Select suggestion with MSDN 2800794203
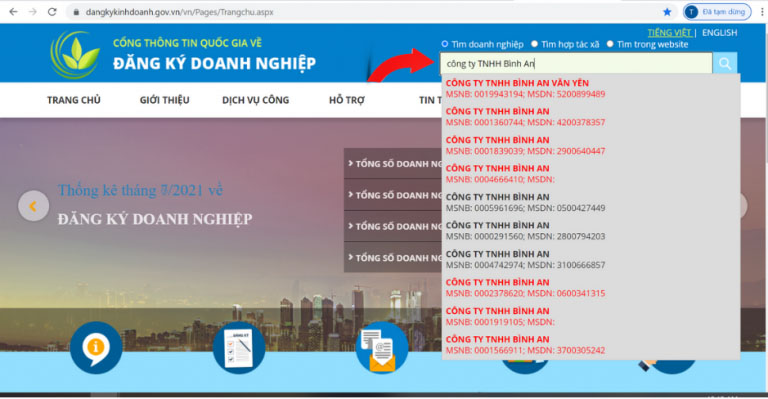Screen dimensions: 768x399 [590, 231]
